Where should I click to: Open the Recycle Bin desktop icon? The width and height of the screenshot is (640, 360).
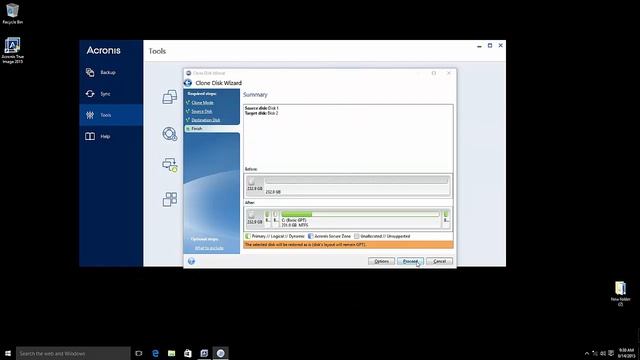(13, 14)
